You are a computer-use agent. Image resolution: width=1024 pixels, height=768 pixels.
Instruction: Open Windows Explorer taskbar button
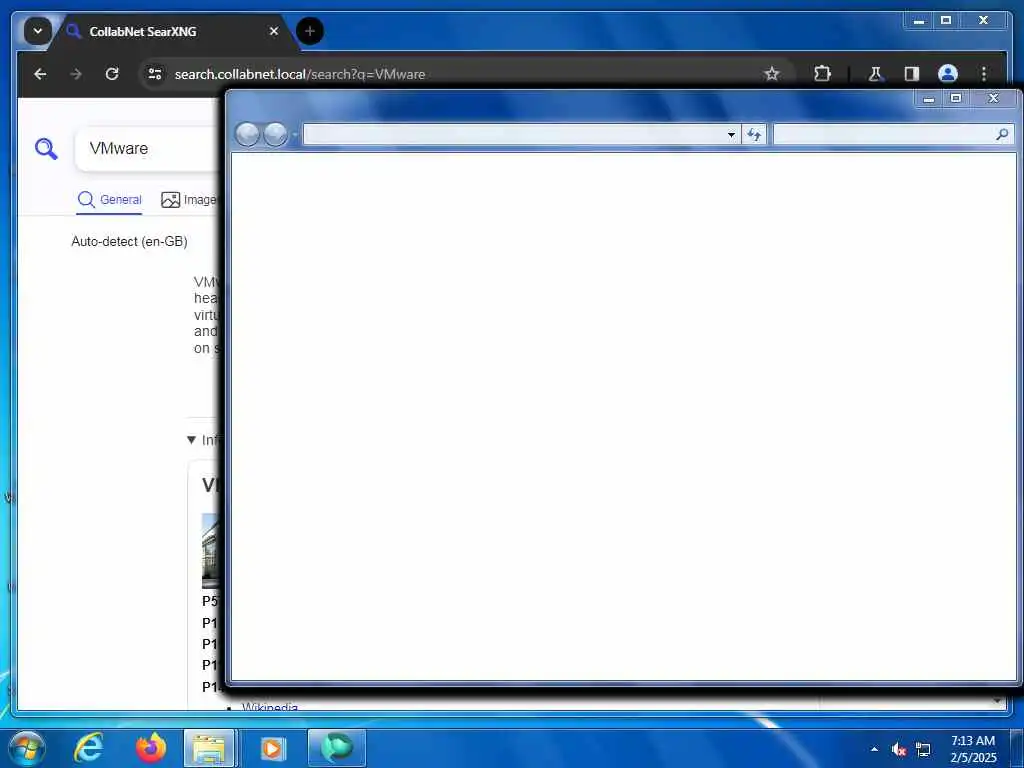[x=209, y=748]
